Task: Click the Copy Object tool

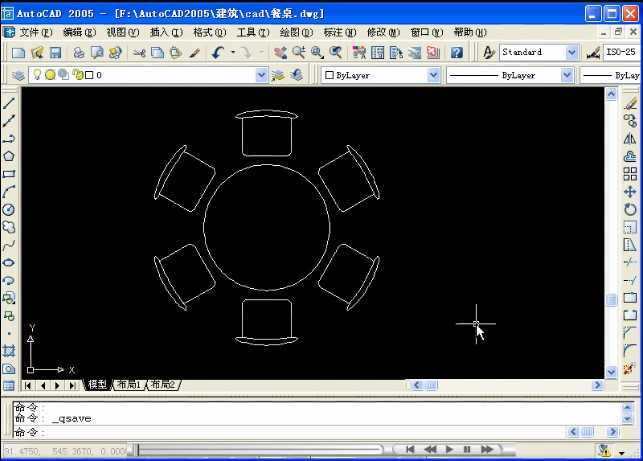Action: click(630, 121)
